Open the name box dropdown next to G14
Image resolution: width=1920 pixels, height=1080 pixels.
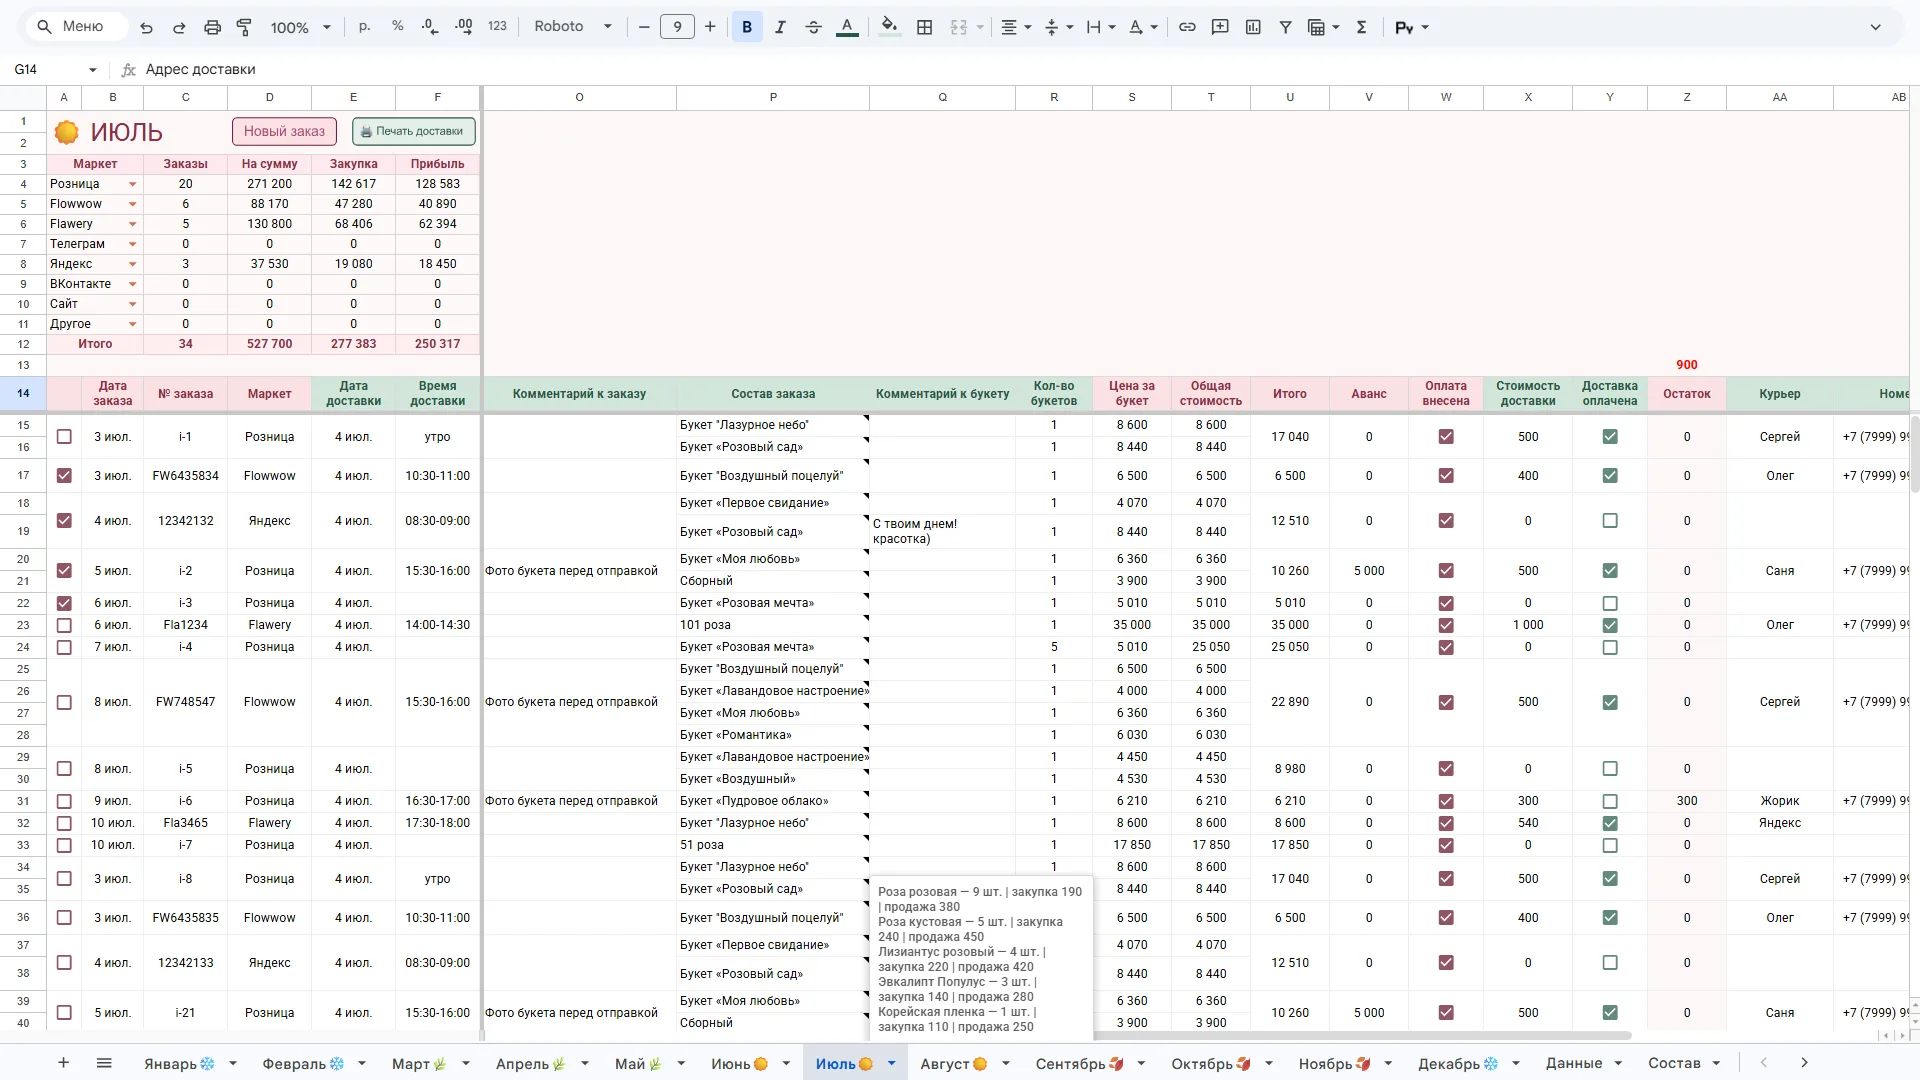(93, 70)
